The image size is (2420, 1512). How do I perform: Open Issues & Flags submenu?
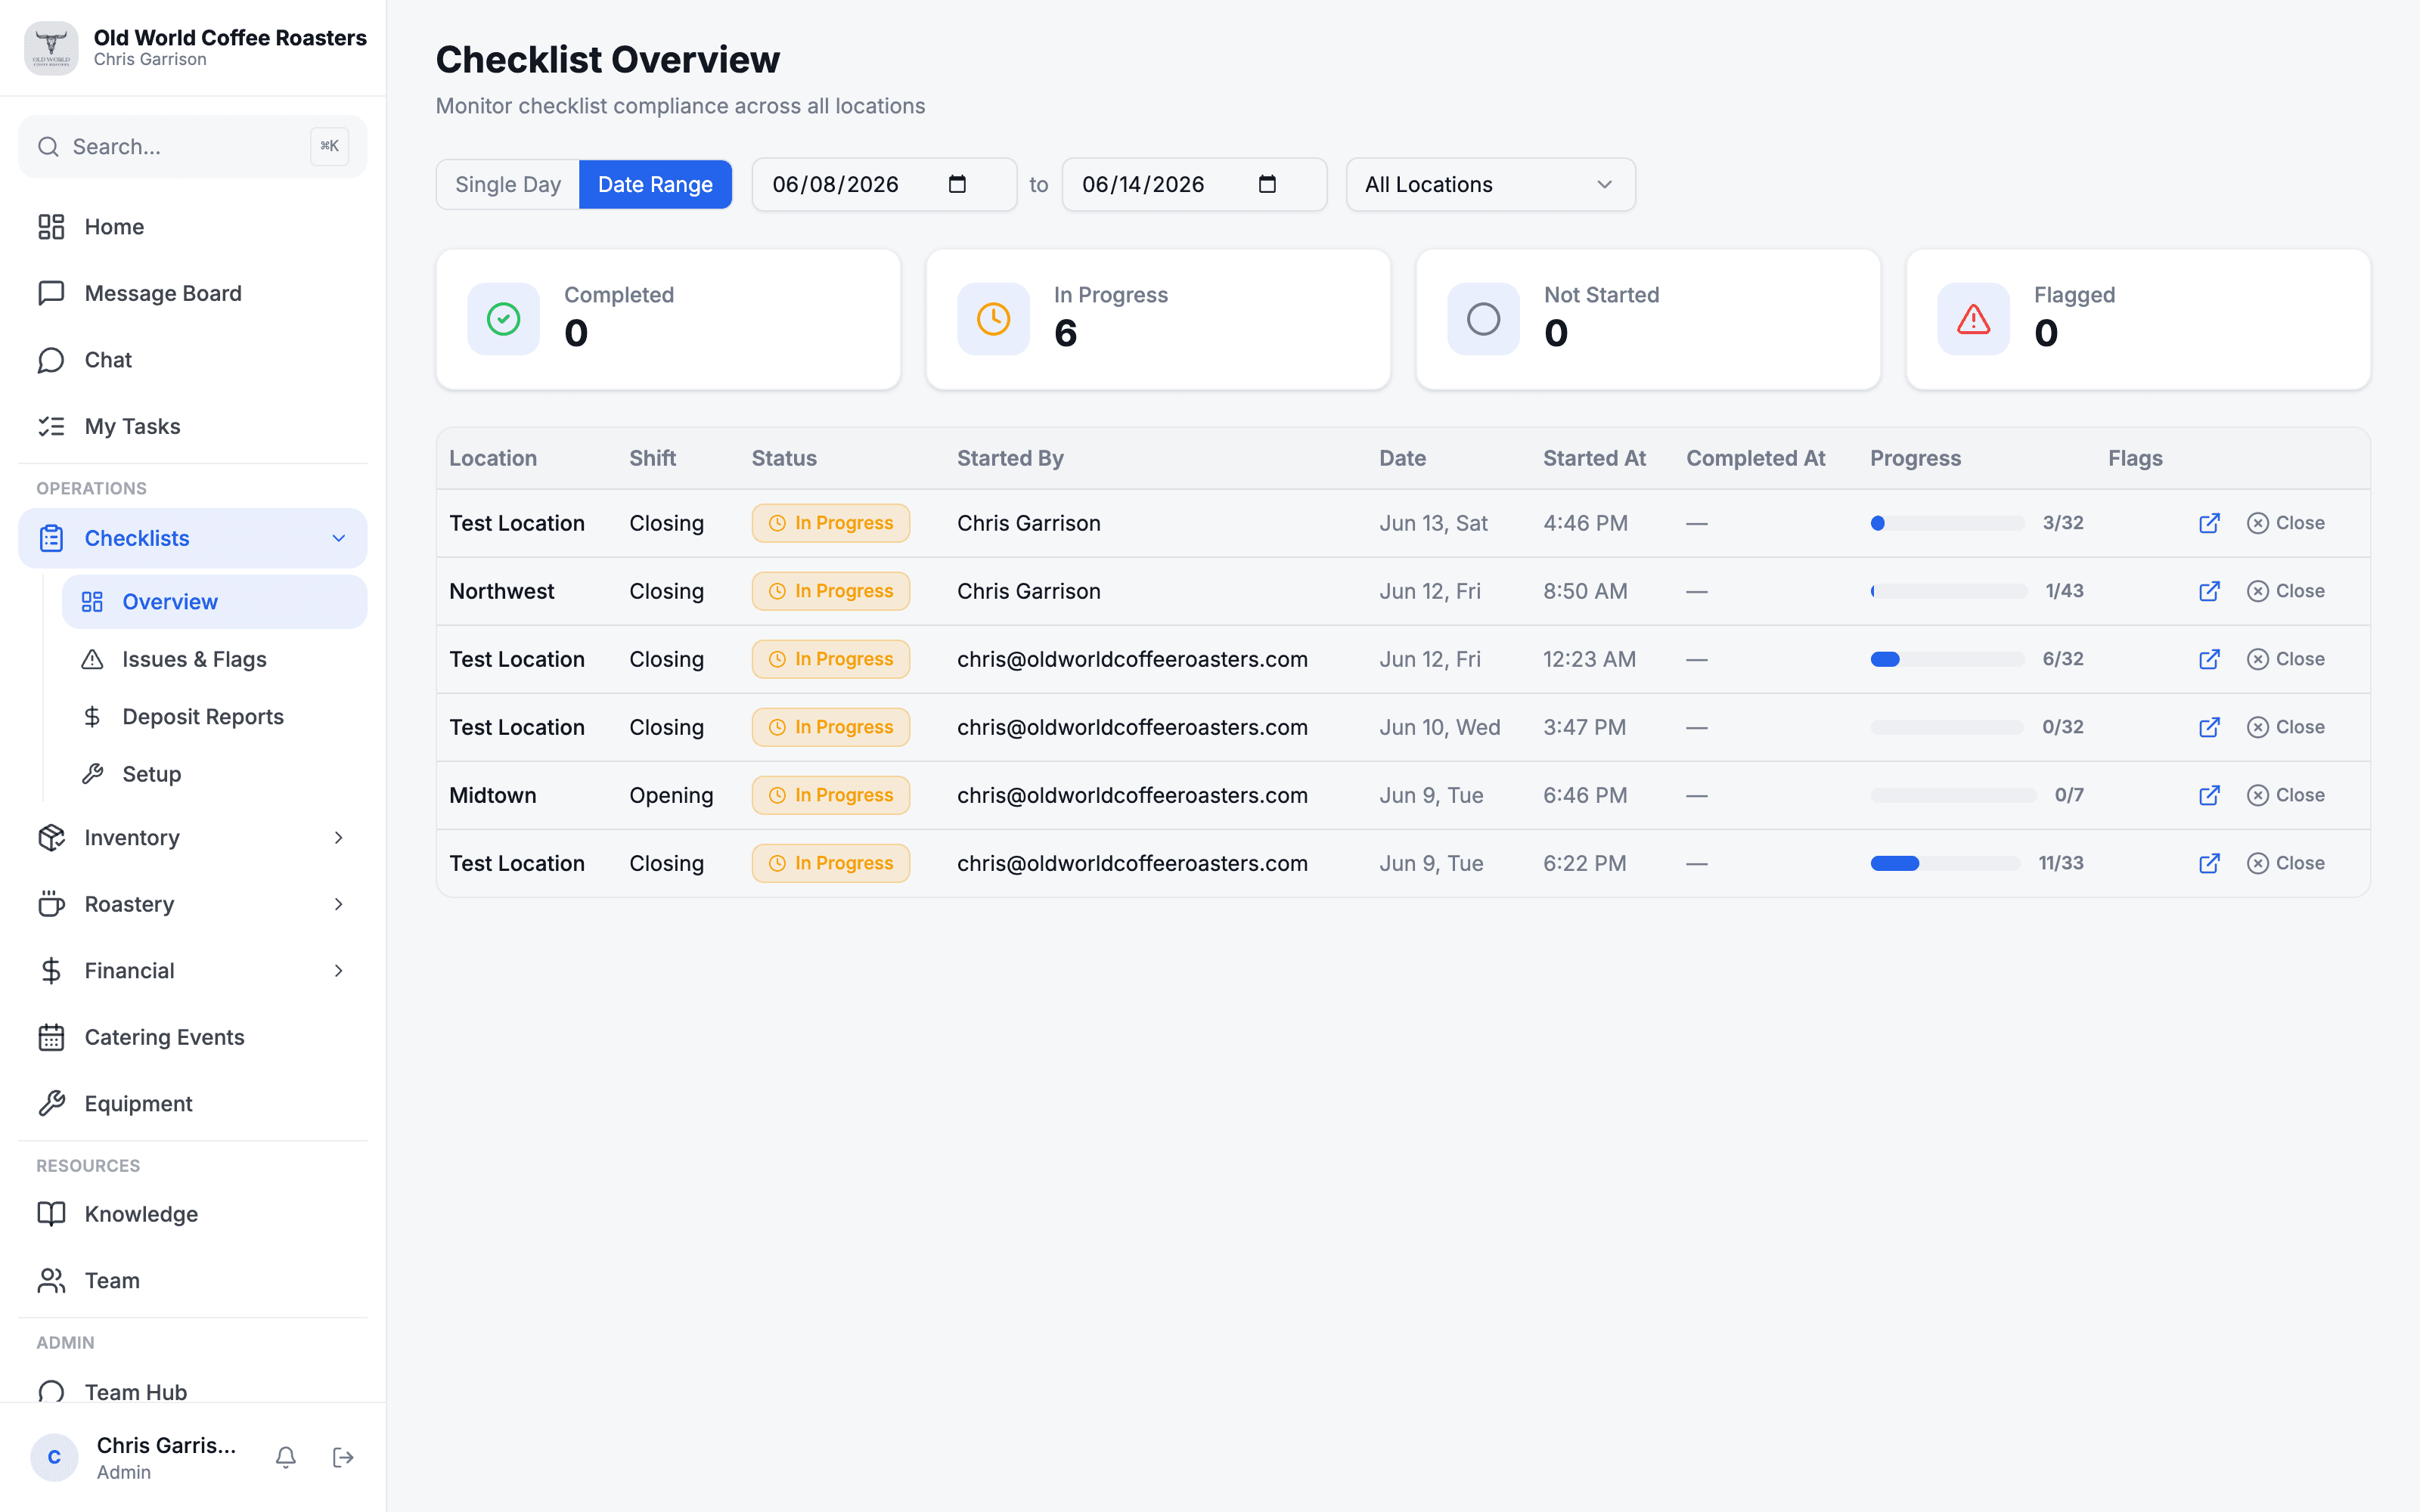click(215, 659)
